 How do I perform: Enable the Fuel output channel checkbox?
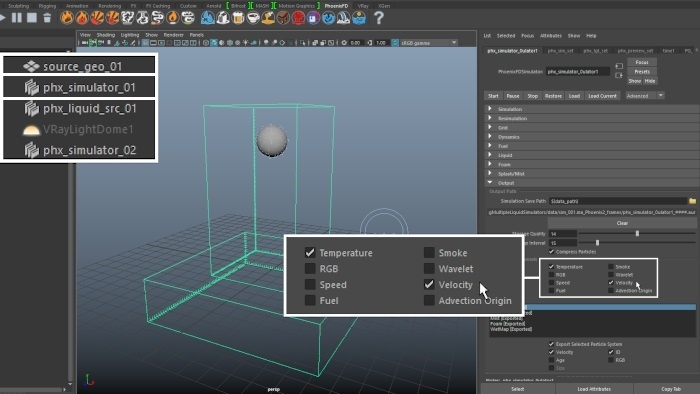[x=551, y=290]
